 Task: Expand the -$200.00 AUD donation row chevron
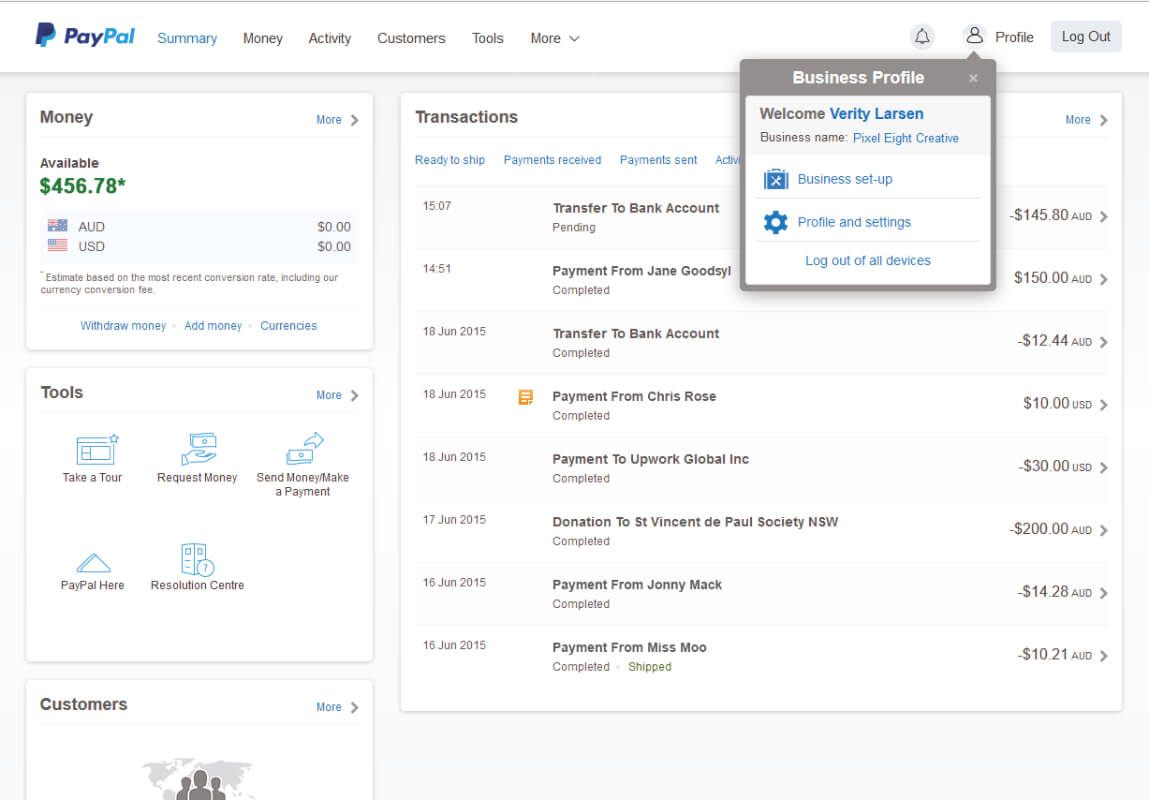(x=1104, y=530)
